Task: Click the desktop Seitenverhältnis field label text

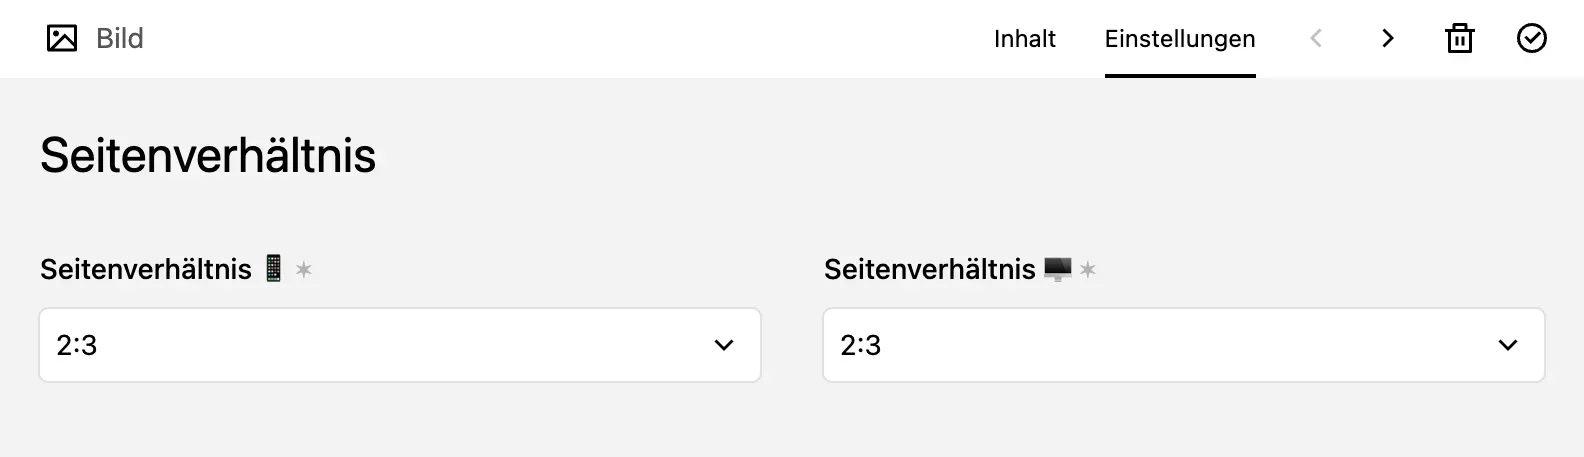Action: (x=930, y=270)
